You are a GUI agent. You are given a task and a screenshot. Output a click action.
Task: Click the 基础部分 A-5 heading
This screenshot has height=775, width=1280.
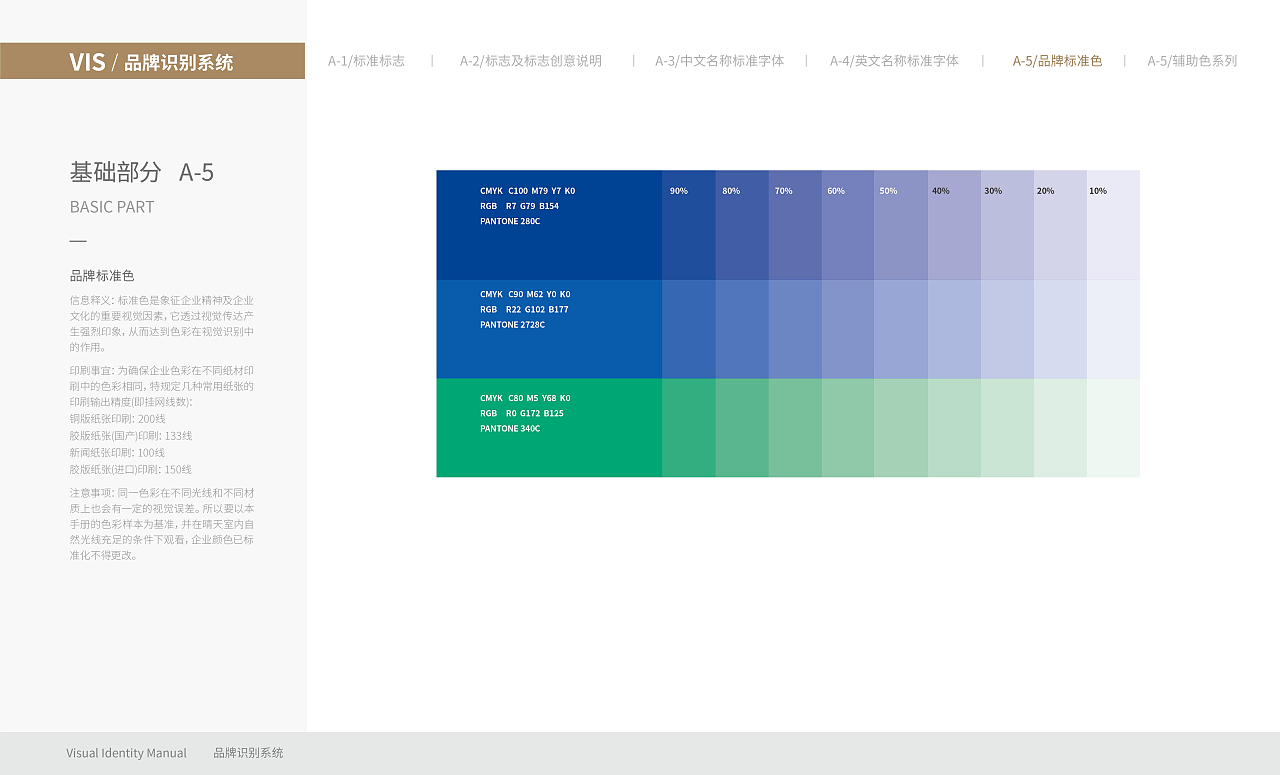pos(142,172)
